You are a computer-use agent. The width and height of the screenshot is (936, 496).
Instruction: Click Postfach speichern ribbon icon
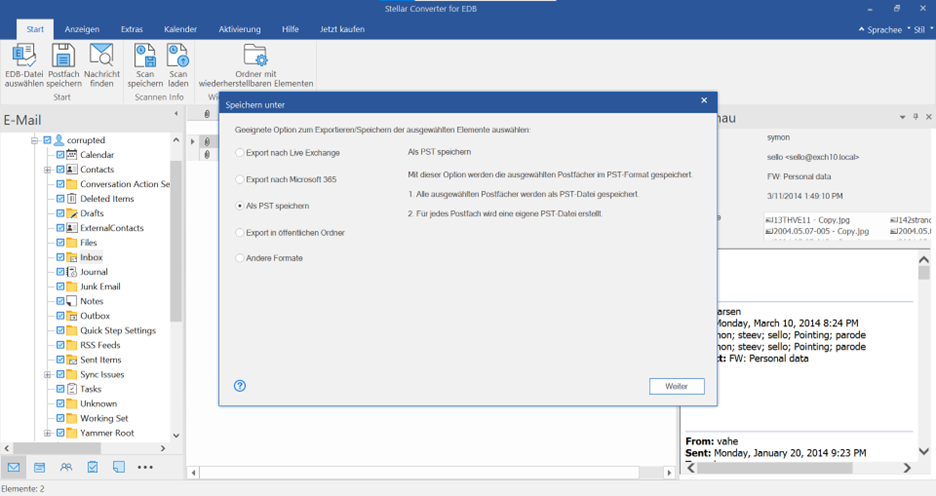point(63,66)
